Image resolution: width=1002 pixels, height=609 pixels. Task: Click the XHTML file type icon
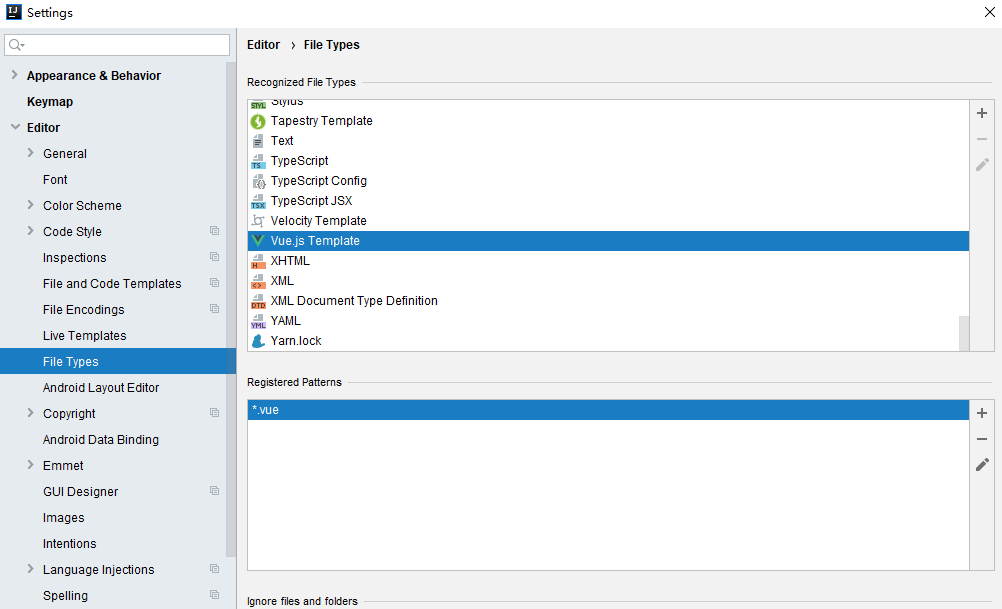(x=258, y=261)
